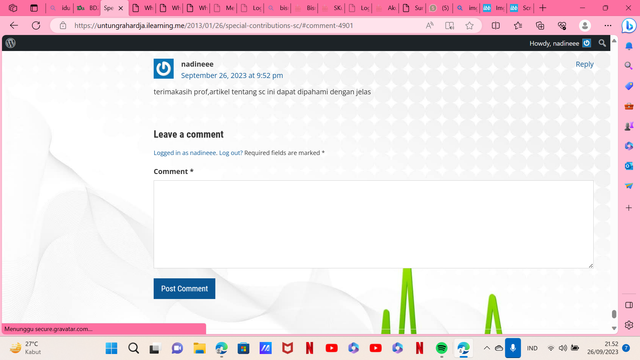This screenshot has width=640, height=360.
Task: Reload the current page
Action: (x=36, y=25)
